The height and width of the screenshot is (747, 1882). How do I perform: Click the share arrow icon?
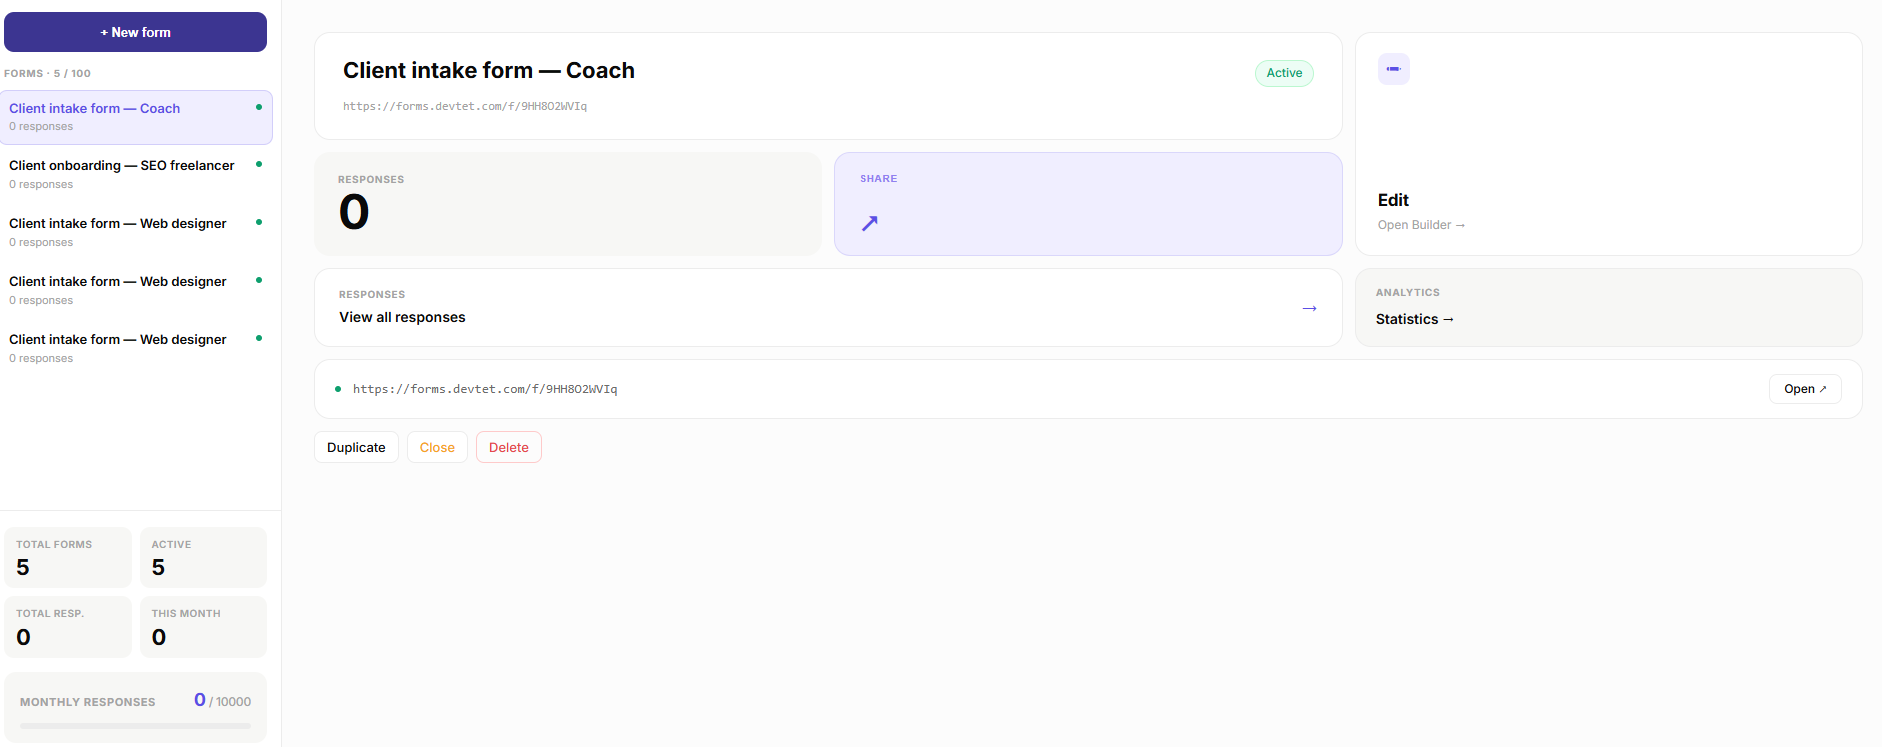click(x=870, y=223)
